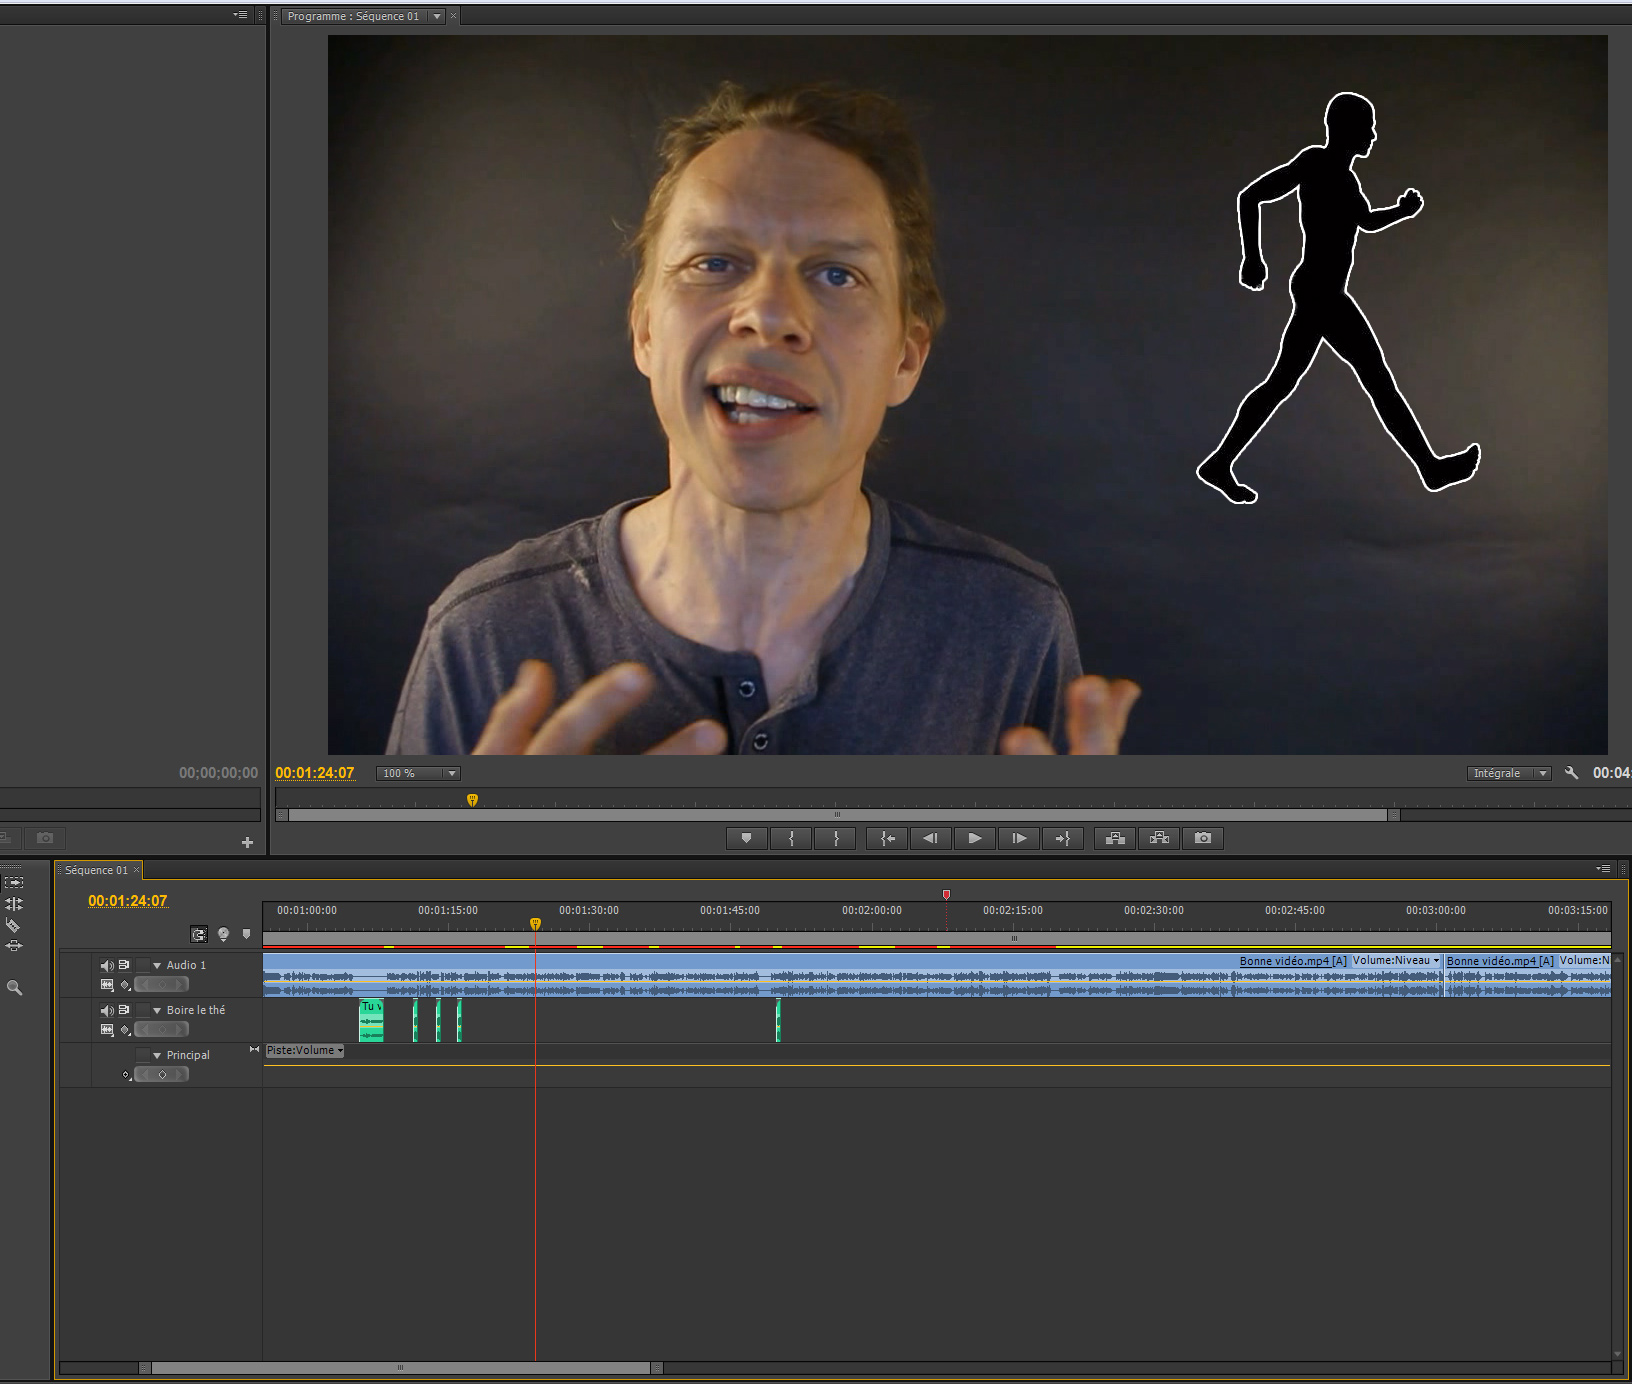Click the wrench settings button in program monitor

coord(1571,772)
